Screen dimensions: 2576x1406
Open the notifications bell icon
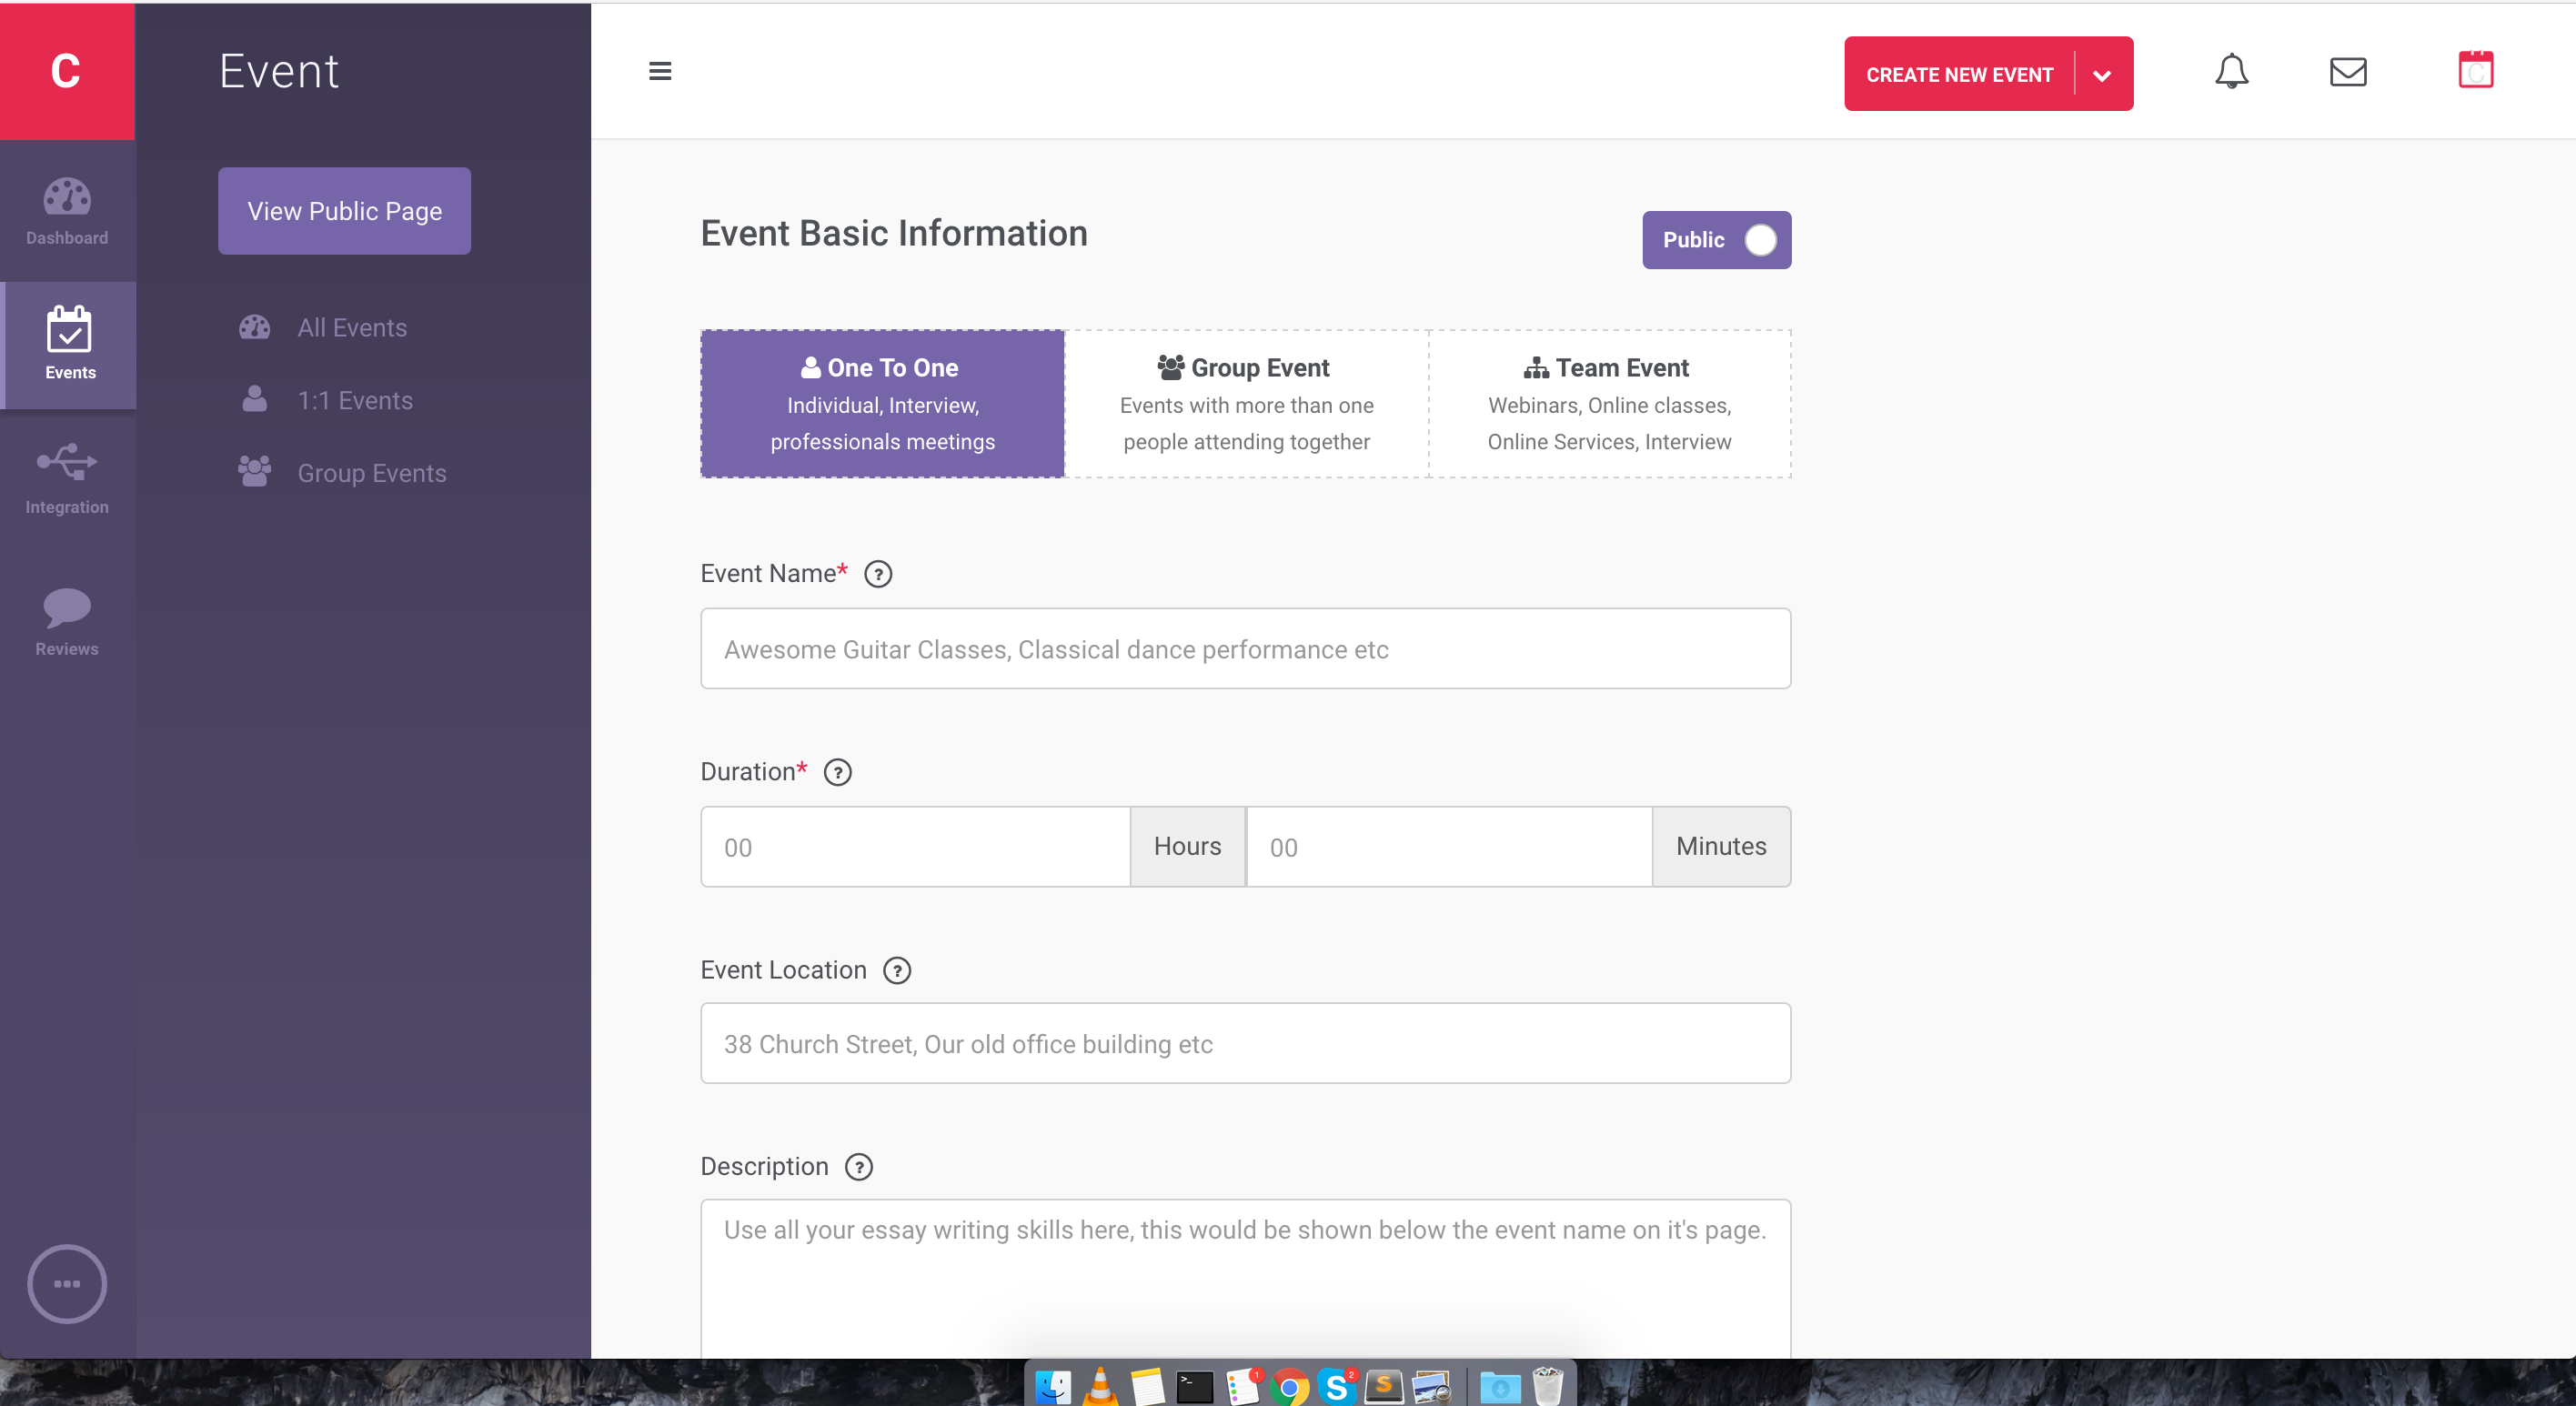pyautogui.click(x=2231, y=72)
